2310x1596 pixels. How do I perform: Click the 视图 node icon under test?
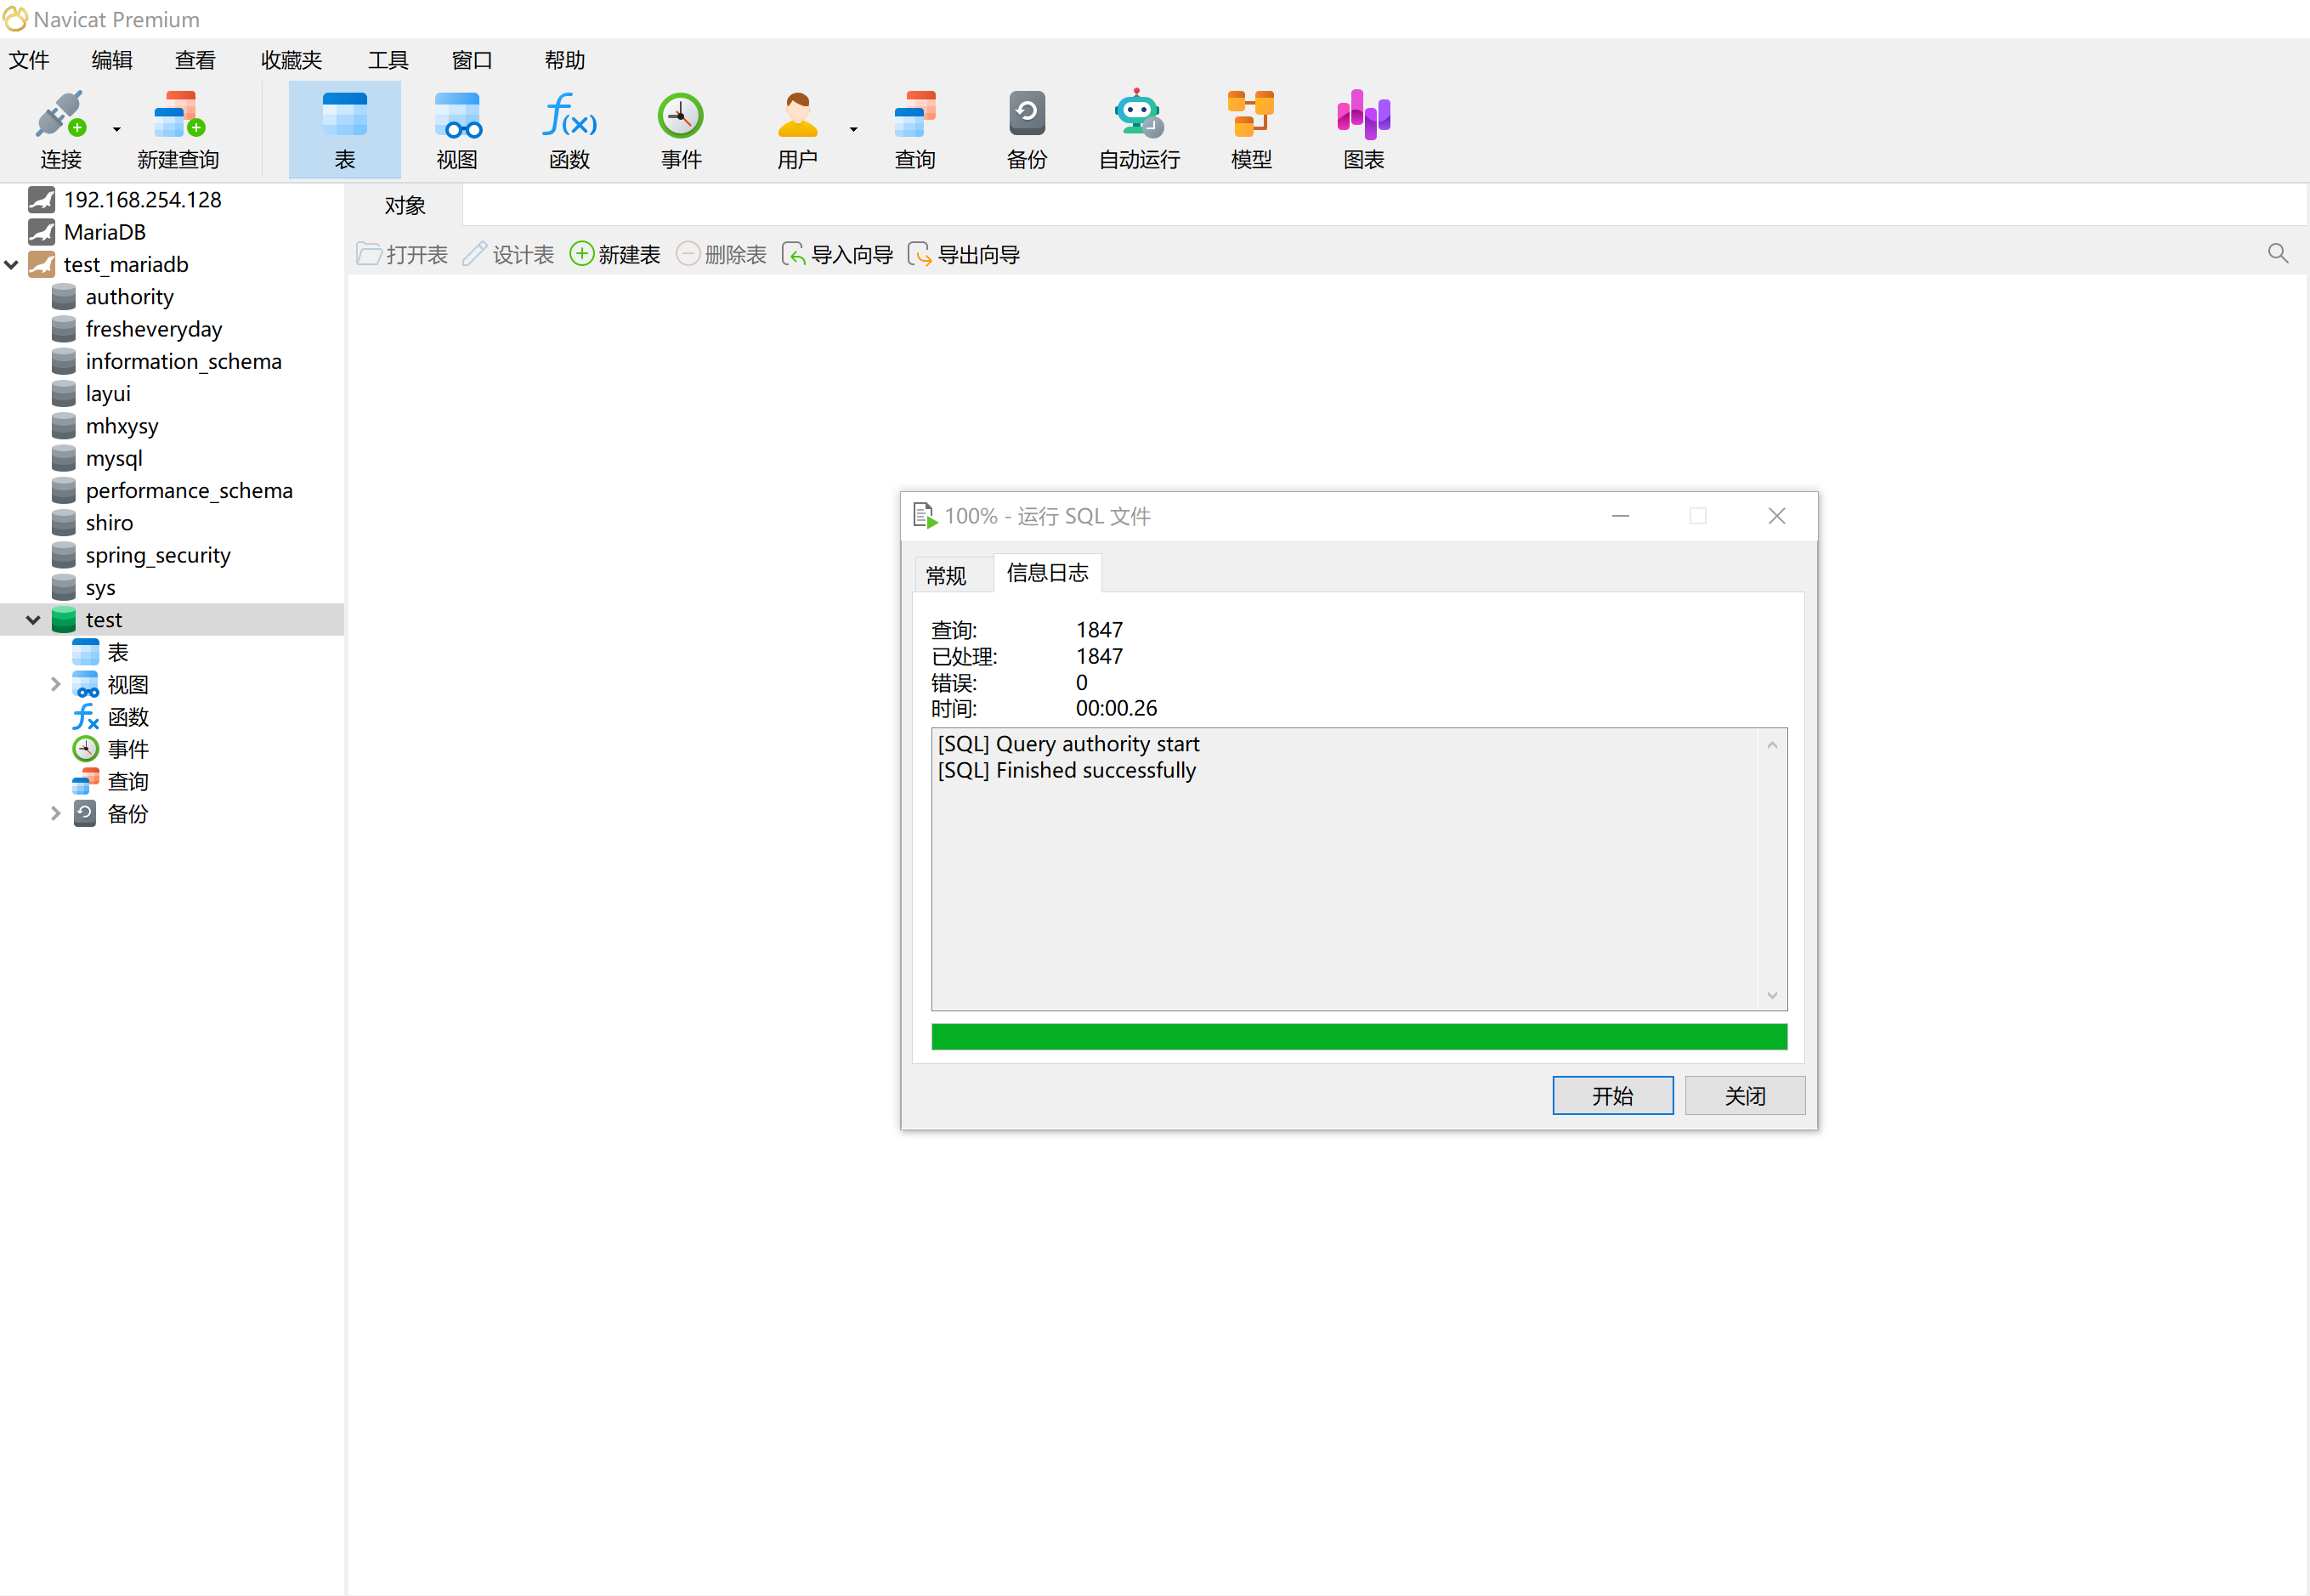tap(86, 685)
